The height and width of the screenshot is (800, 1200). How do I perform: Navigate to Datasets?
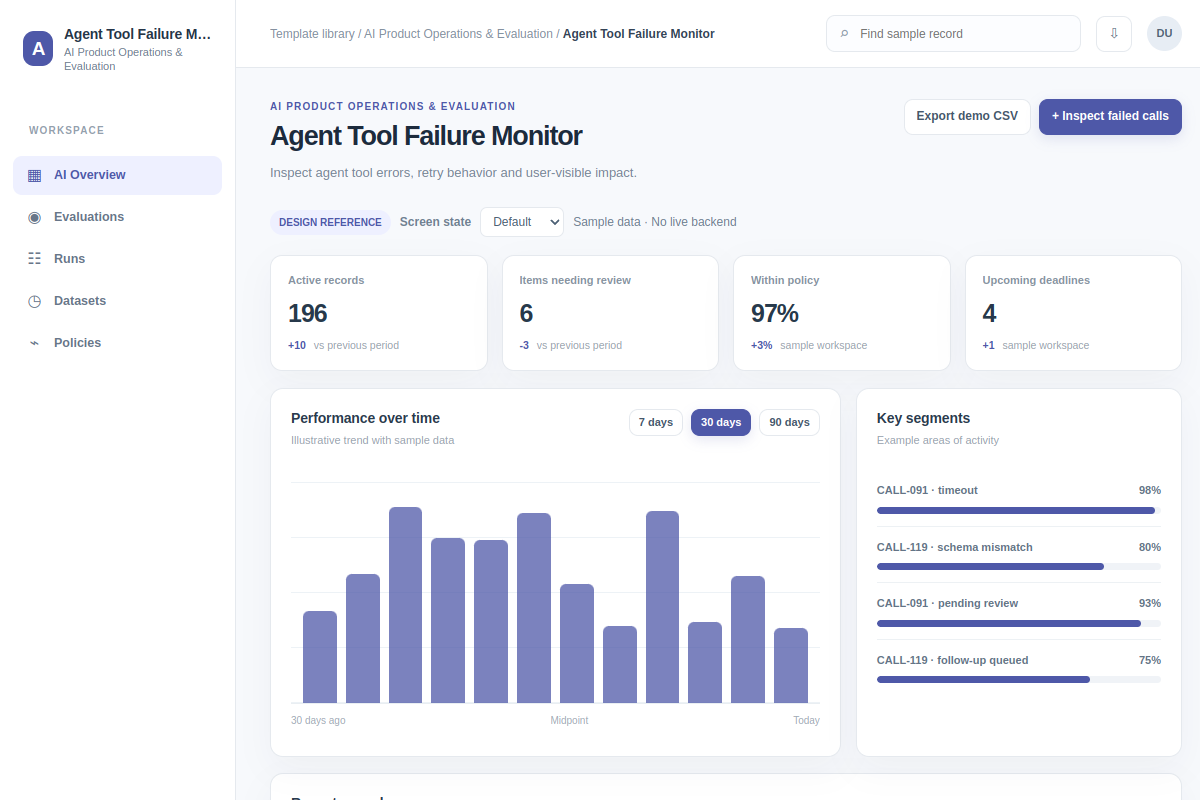[x=117, y=301]
